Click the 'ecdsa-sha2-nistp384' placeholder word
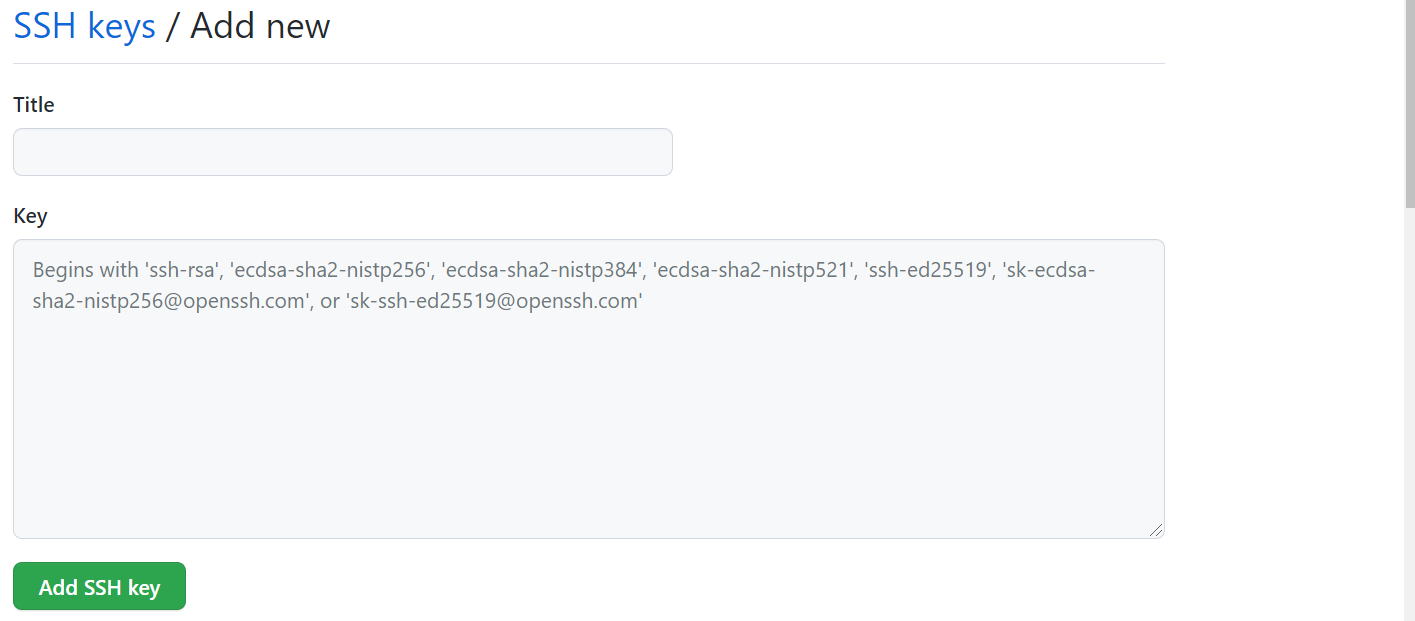Viewport: 1415px width, 621px height. pyautogui.click(x=542, y=269)
